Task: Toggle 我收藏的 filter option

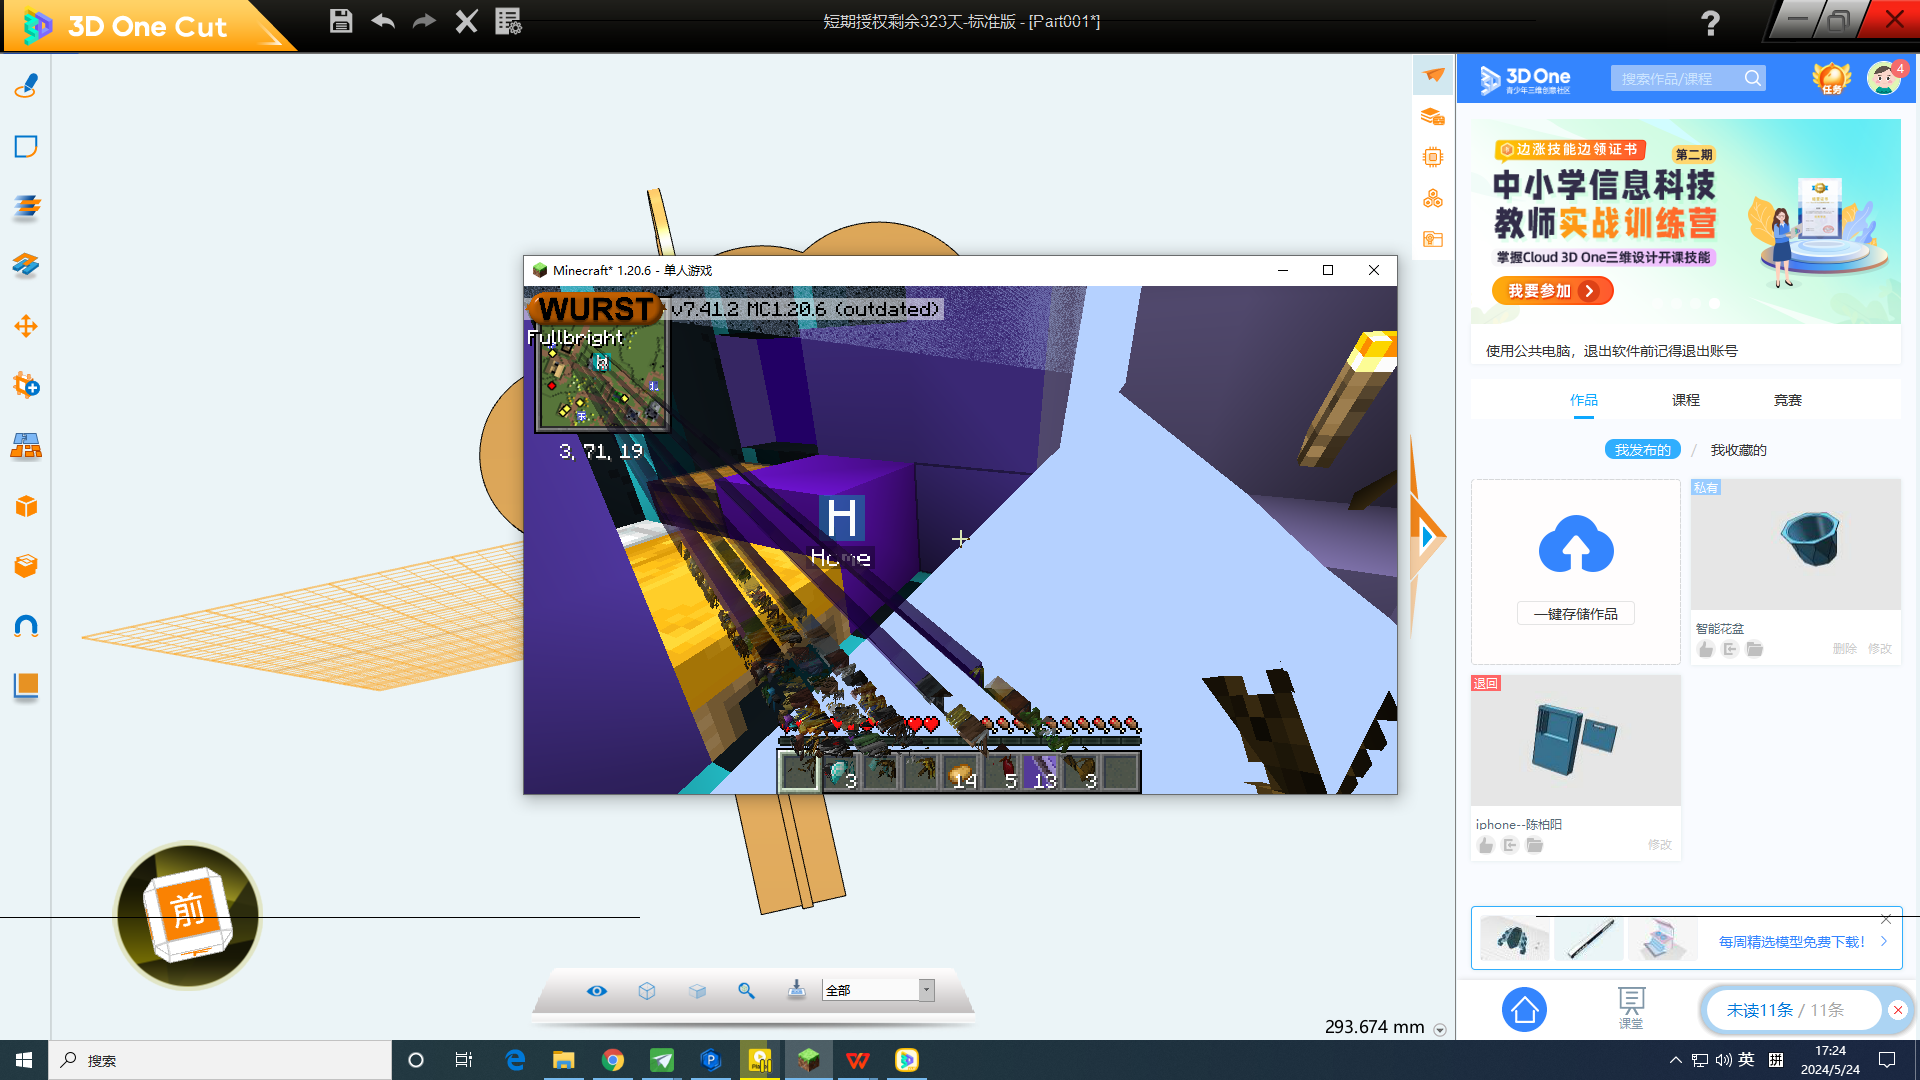Action: (1738, 450)
